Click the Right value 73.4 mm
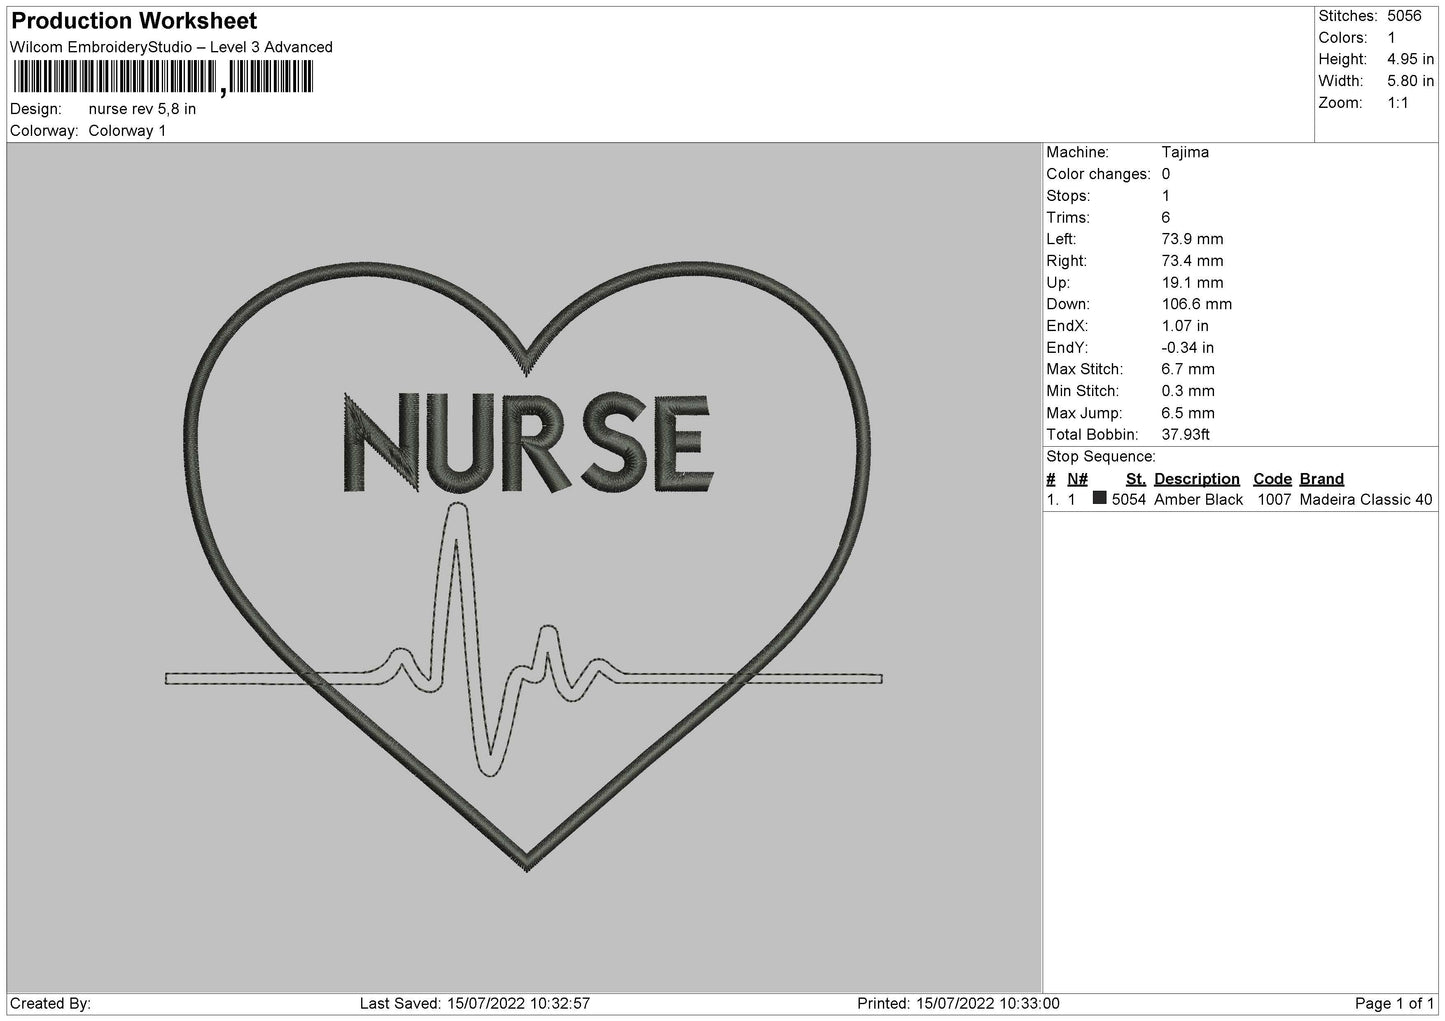The image size is (1445, 1021). pos(1192,262)
